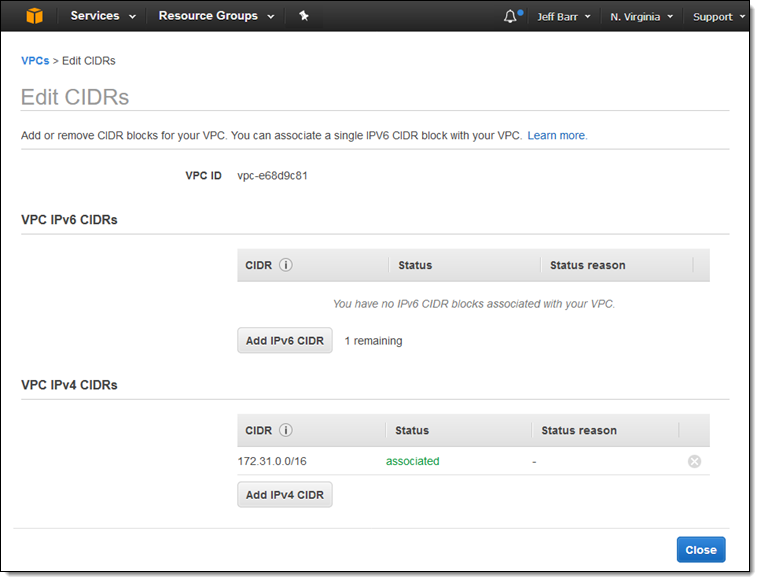Image resolution: width=760 pixels, height=582 pixels.
Task: Click the associated status text
Action: pyautogui.click(x=412, y=461)
